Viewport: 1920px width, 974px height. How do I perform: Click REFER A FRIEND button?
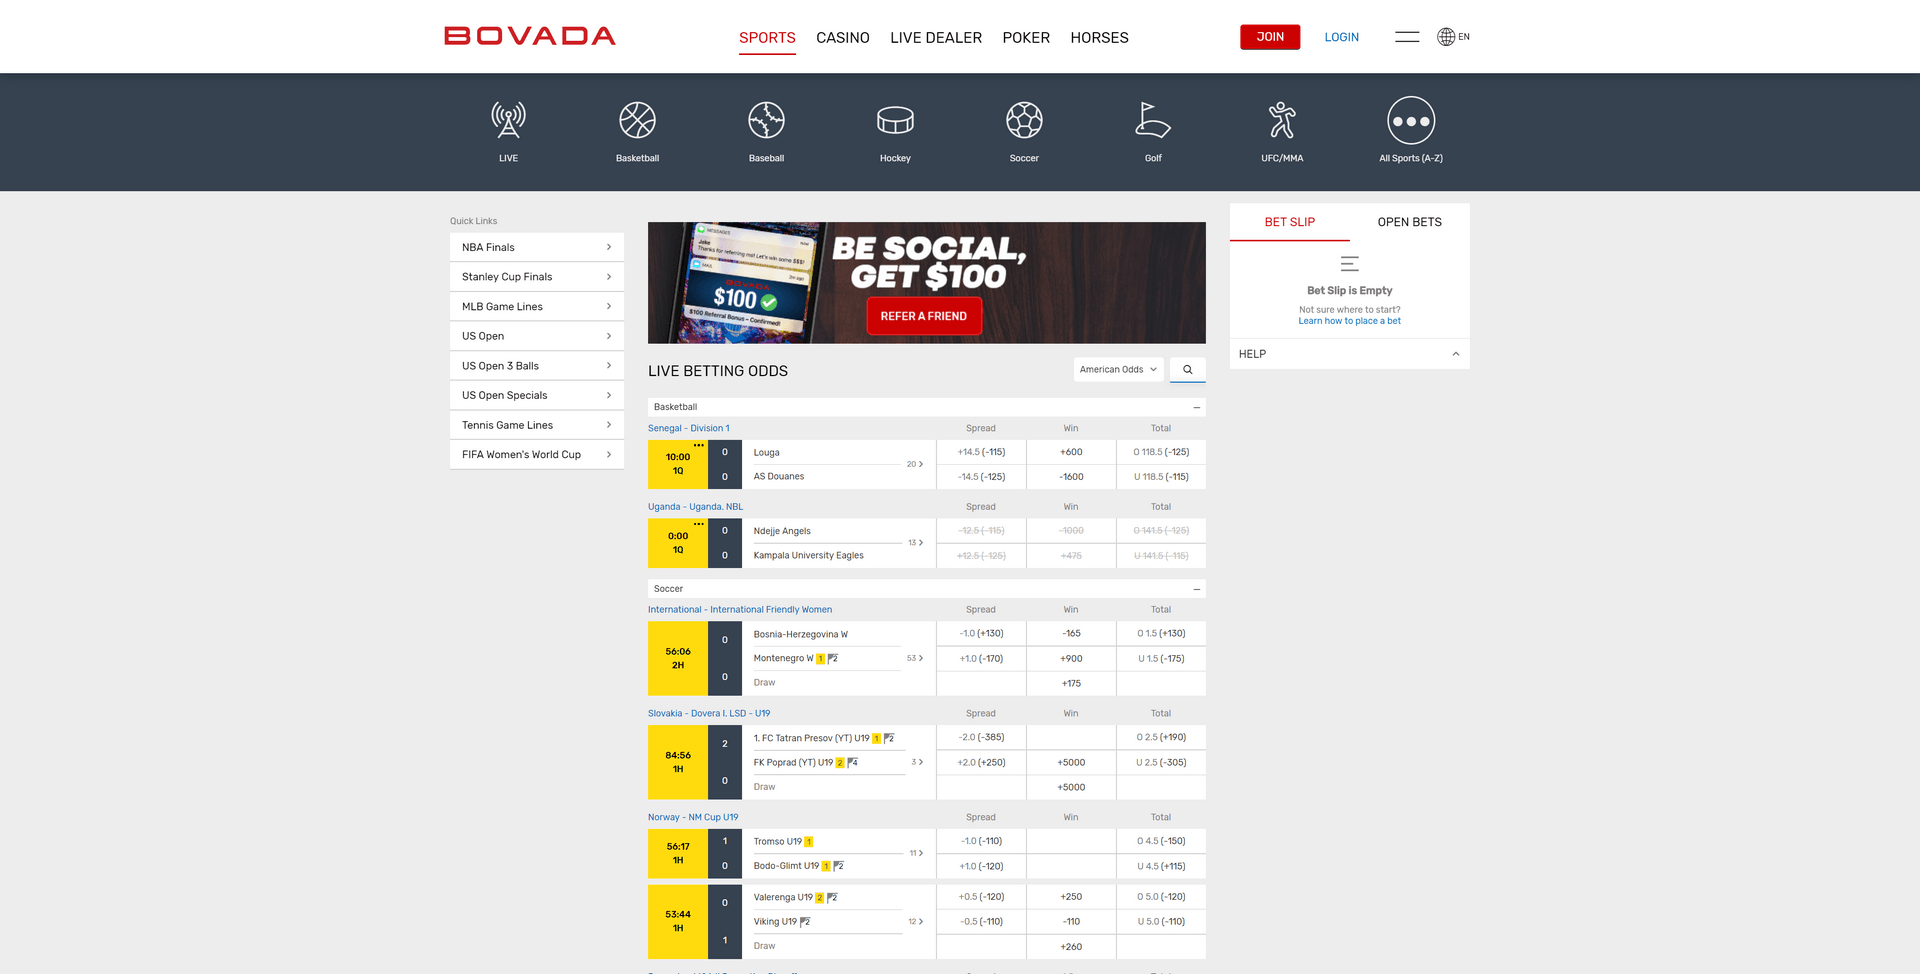(924, 316)
